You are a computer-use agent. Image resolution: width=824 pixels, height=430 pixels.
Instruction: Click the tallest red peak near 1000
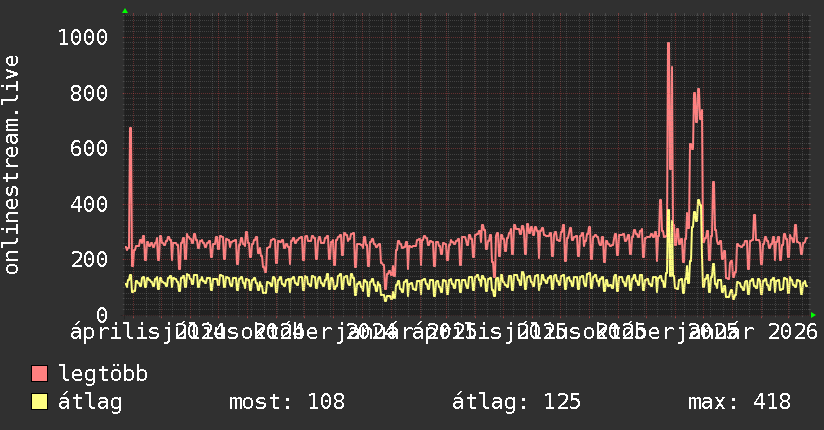point(668,44)
